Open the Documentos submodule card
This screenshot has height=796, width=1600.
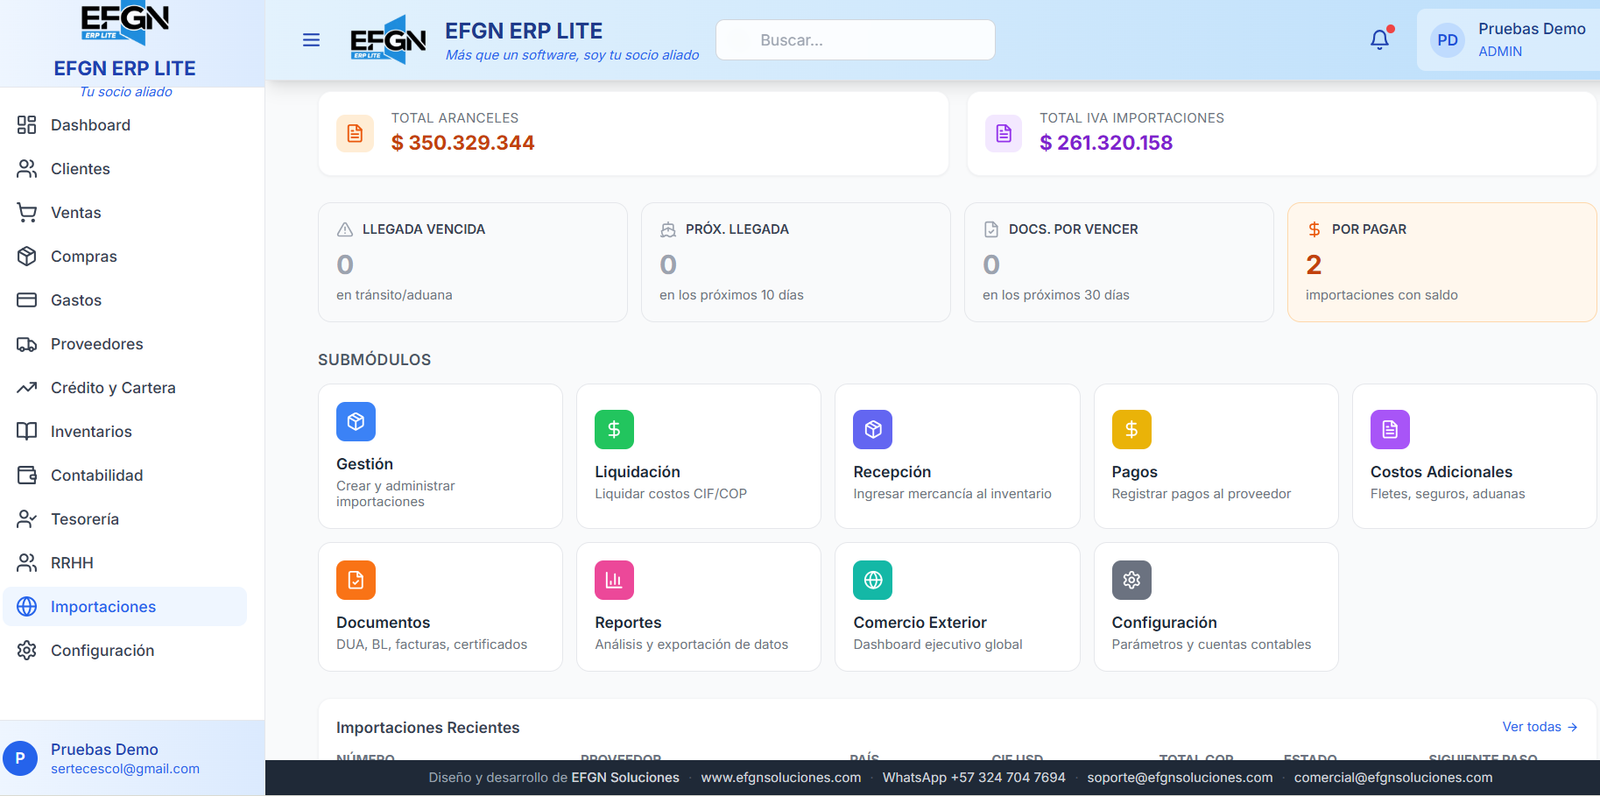click(440, 607)
